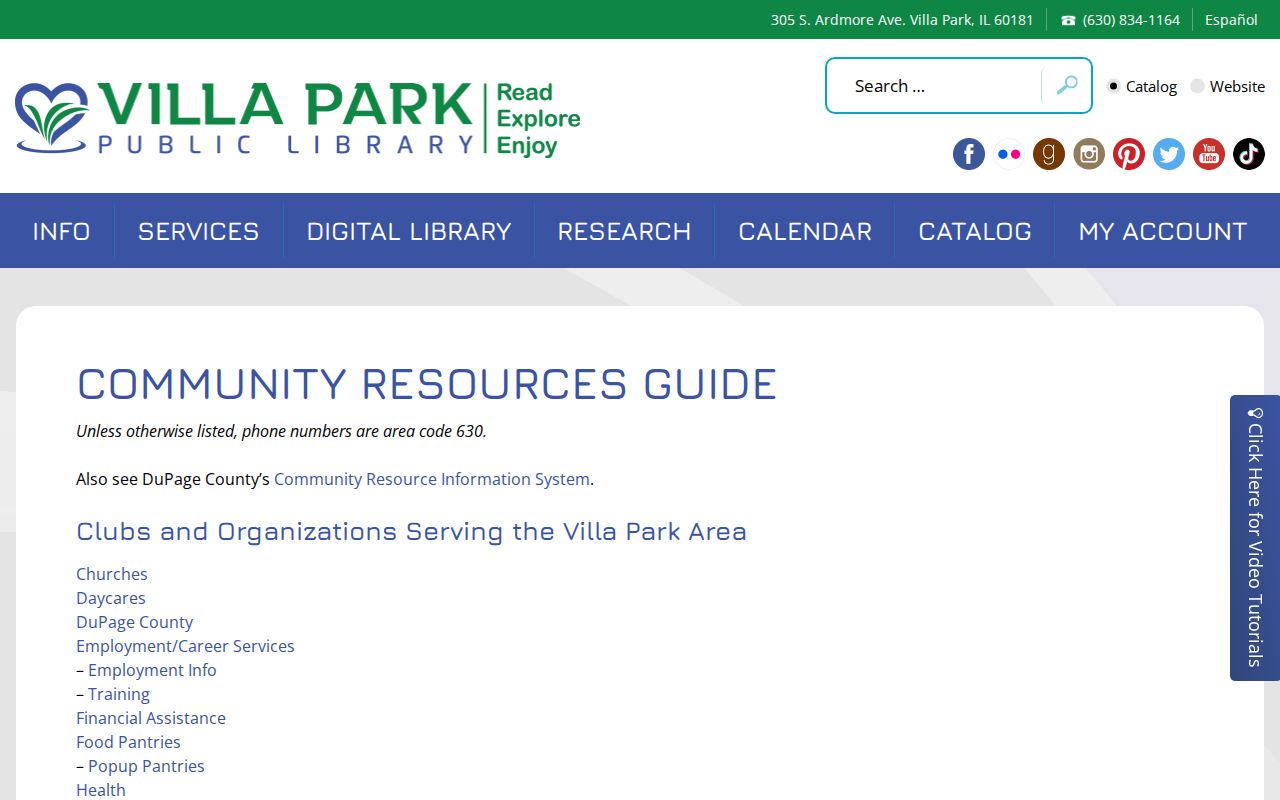Screen dimensions: 1280x800
Task: Open the My Account menu
Action: coord(1163,231)
